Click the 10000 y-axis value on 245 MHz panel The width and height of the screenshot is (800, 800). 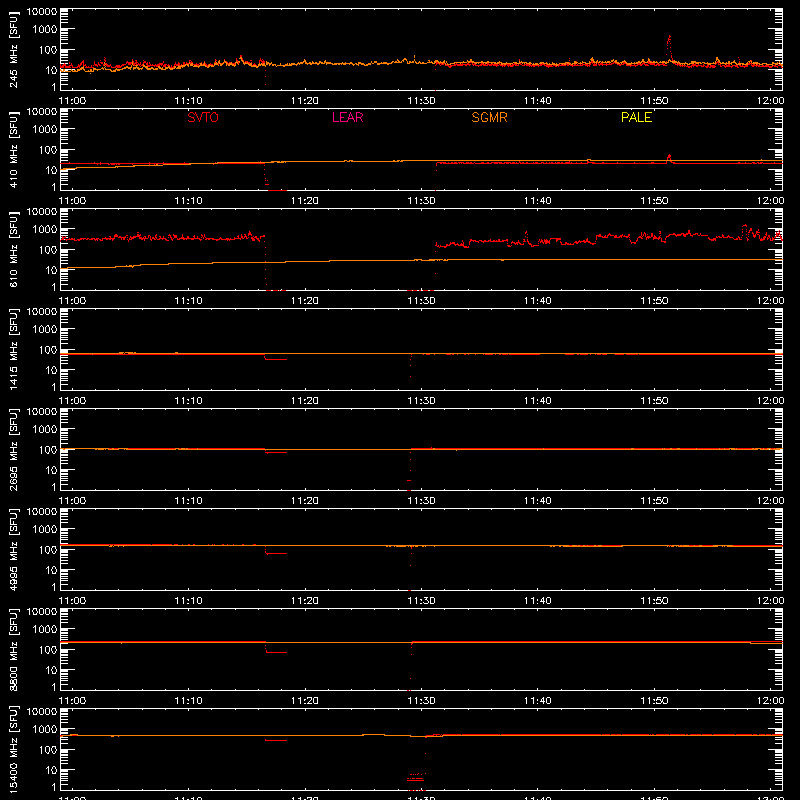point(41,12)
